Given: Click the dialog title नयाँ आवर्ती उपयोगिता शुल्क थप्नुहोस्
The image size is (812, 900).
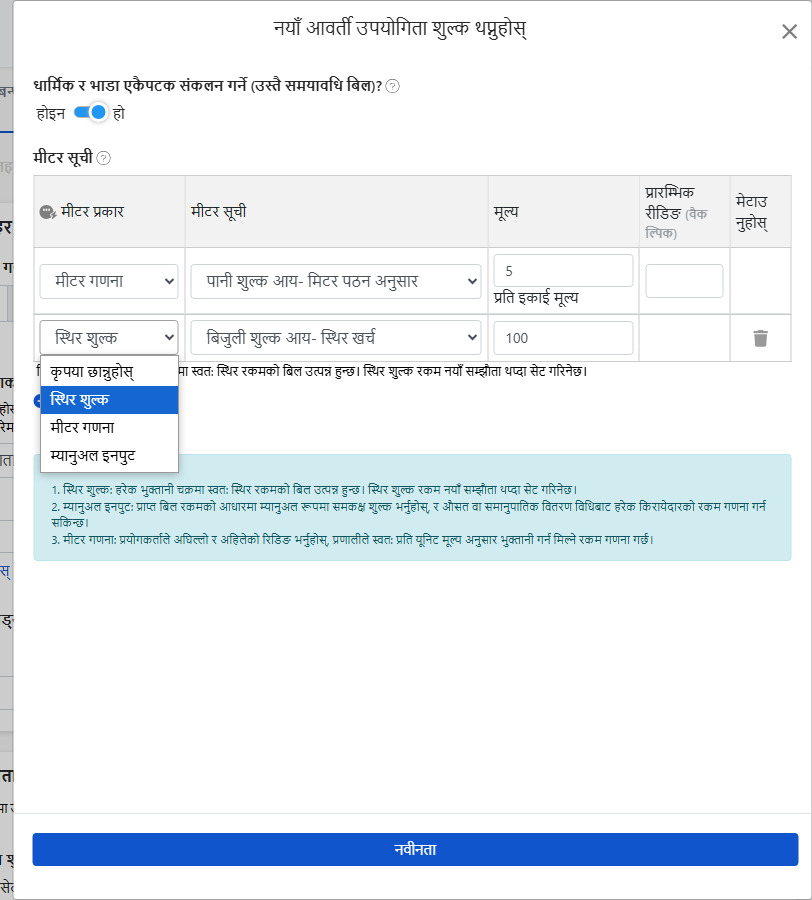Looking at the screenshot, I should click(x=400, y=28).
